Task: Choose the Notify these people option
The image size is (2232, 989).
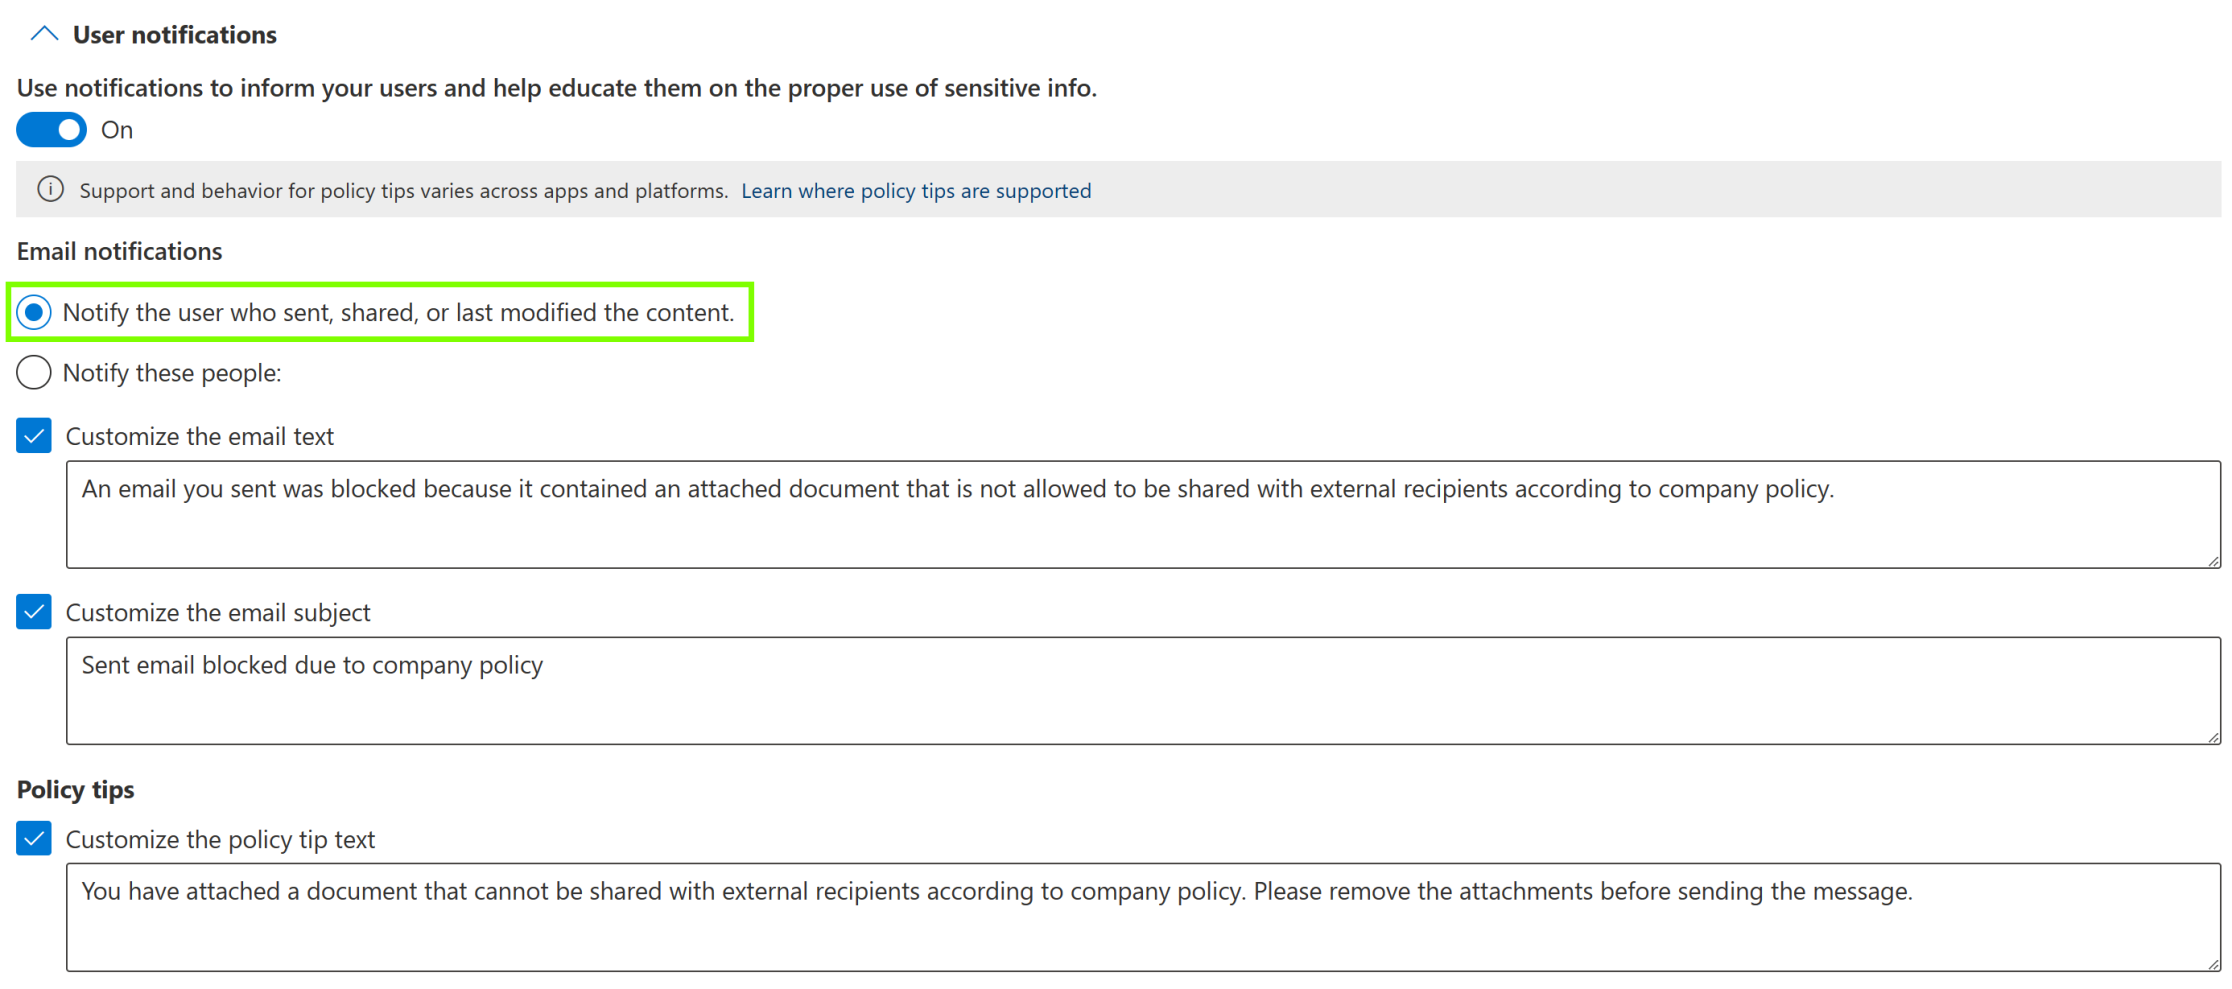Action: pos(33,372)
